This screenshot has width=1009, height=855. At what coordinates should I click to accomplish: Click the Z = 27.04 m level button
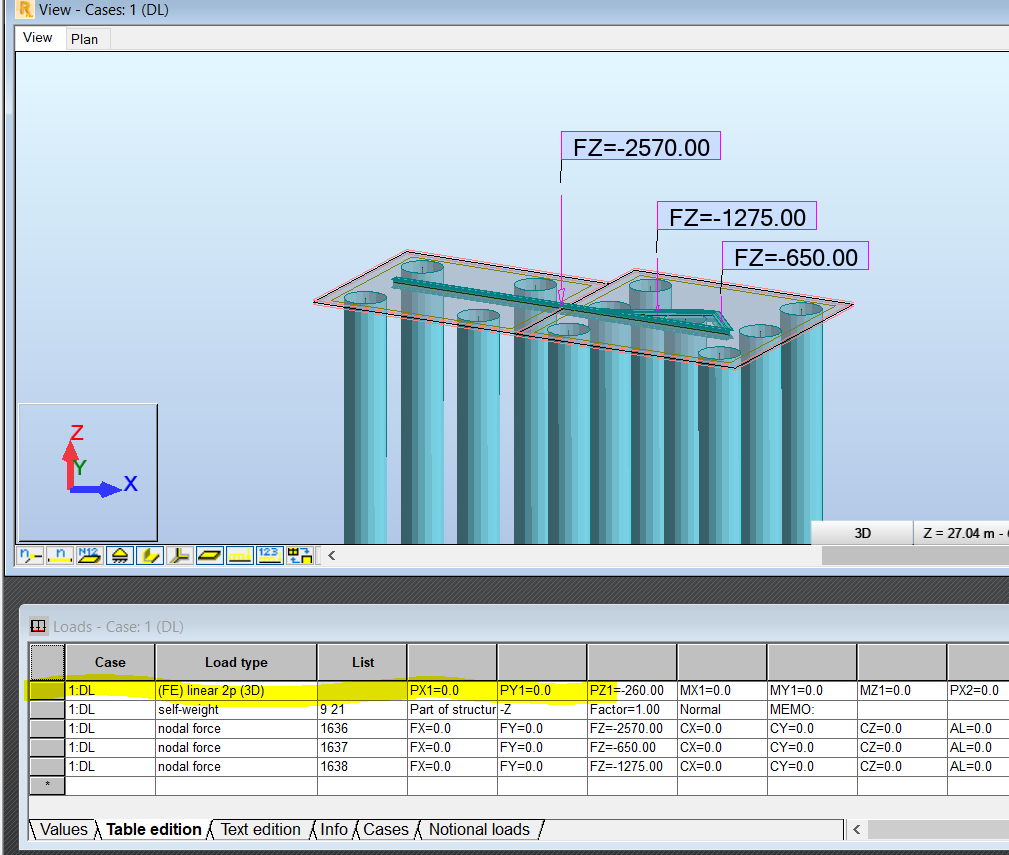pyautogui.click(x=961, y=532)
